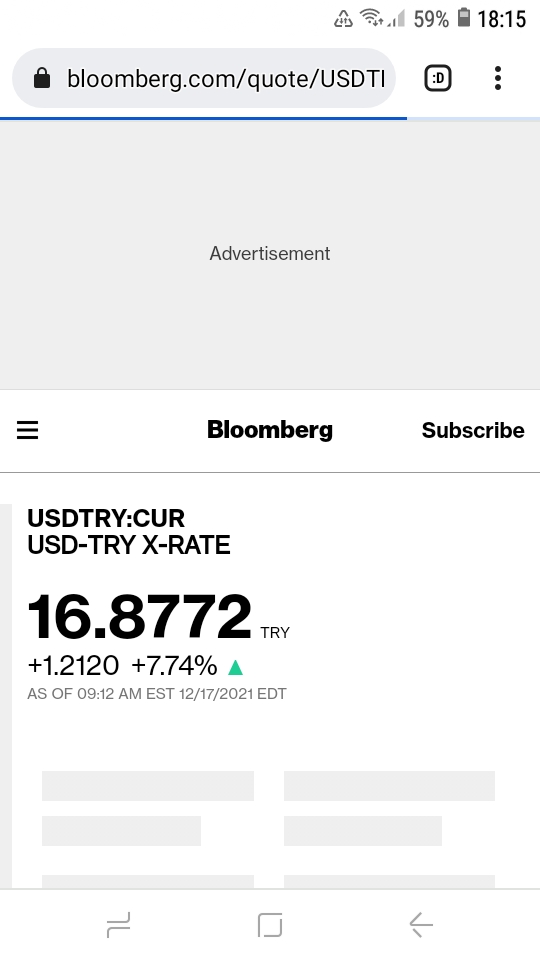Tap the +1.2120 net change value
The height and width of the screenshot is (960, 540).
coord(73,666)
